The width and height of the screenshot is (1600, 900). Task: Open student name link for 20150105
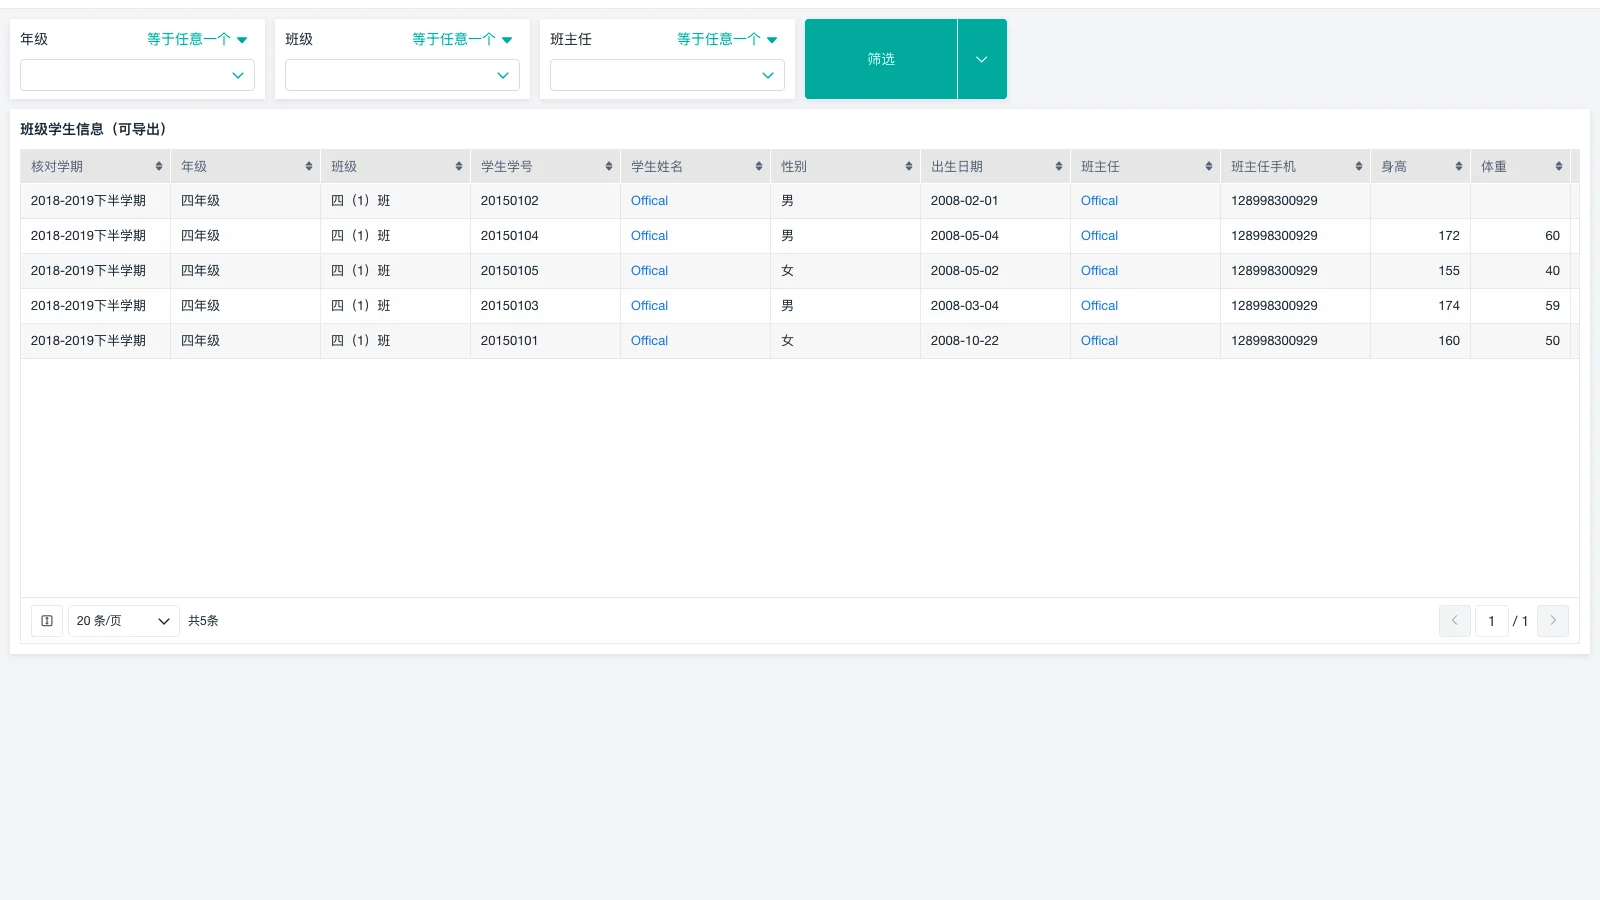(x=649, y=271)
